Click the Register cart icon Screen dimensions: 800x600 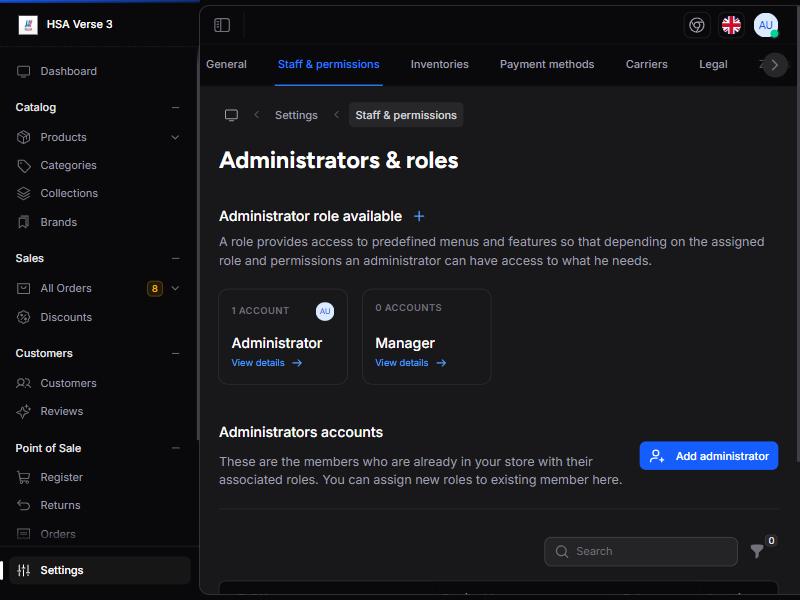click(23, 477)
